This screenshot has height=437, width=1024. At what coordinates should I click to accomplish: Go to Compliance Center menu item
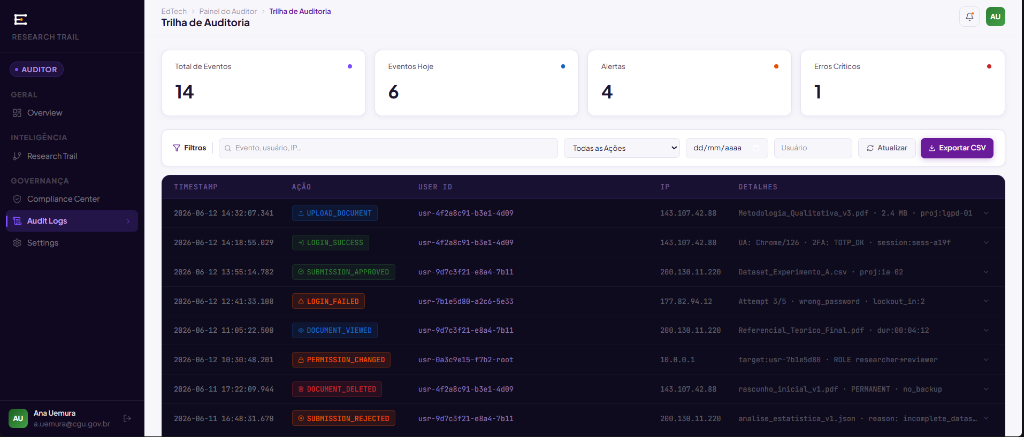(x=72, y=199)
